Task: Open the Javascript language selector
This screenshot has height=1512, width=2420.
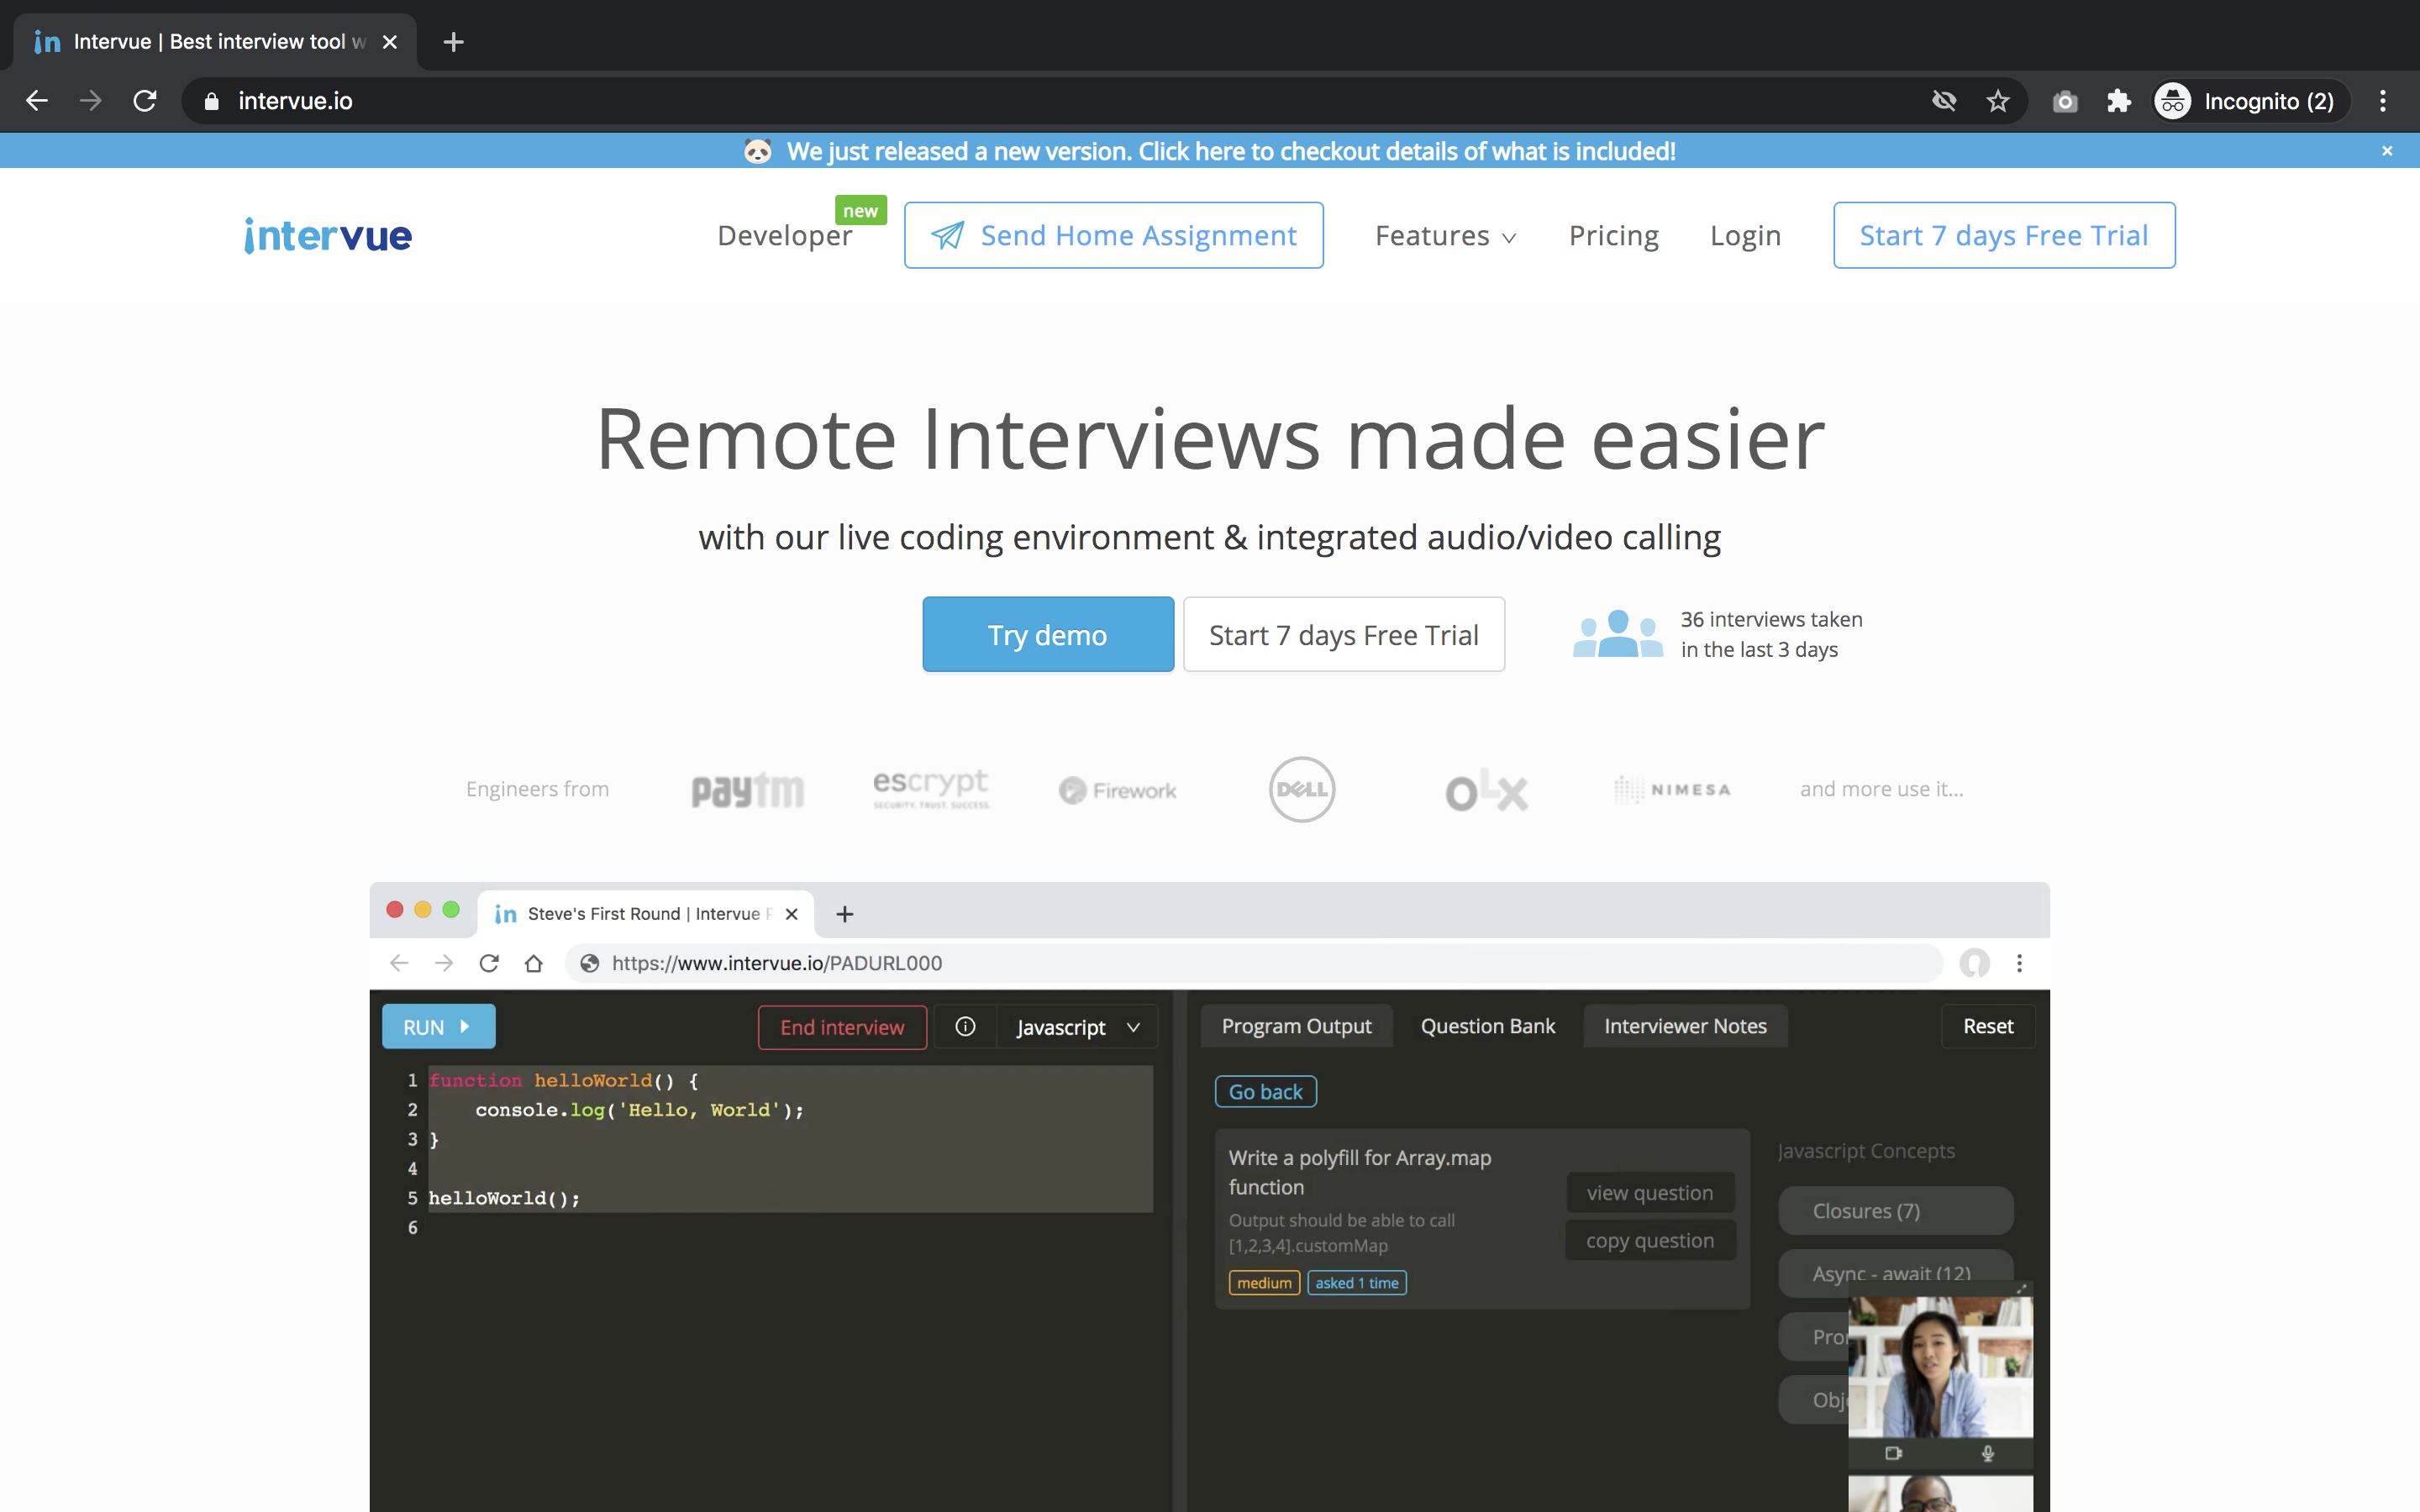Action: [1077, 1027]
